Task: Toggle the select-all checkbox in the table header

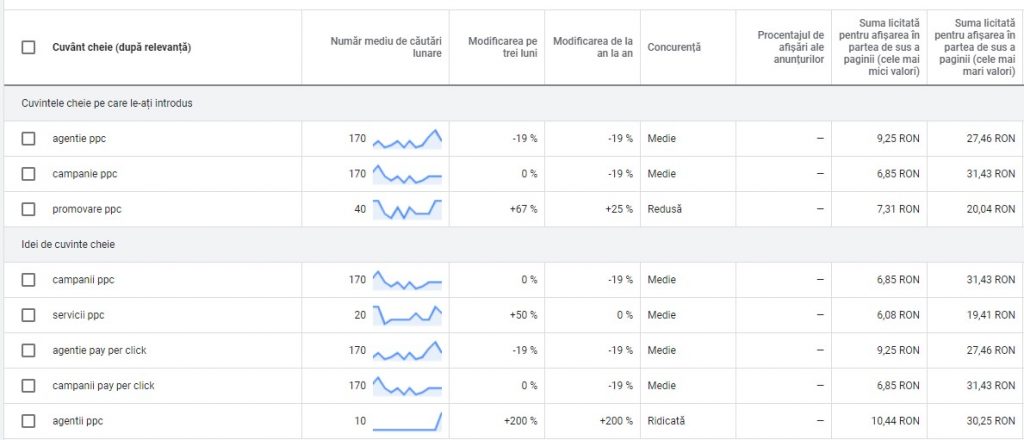Action: point(28,47)
